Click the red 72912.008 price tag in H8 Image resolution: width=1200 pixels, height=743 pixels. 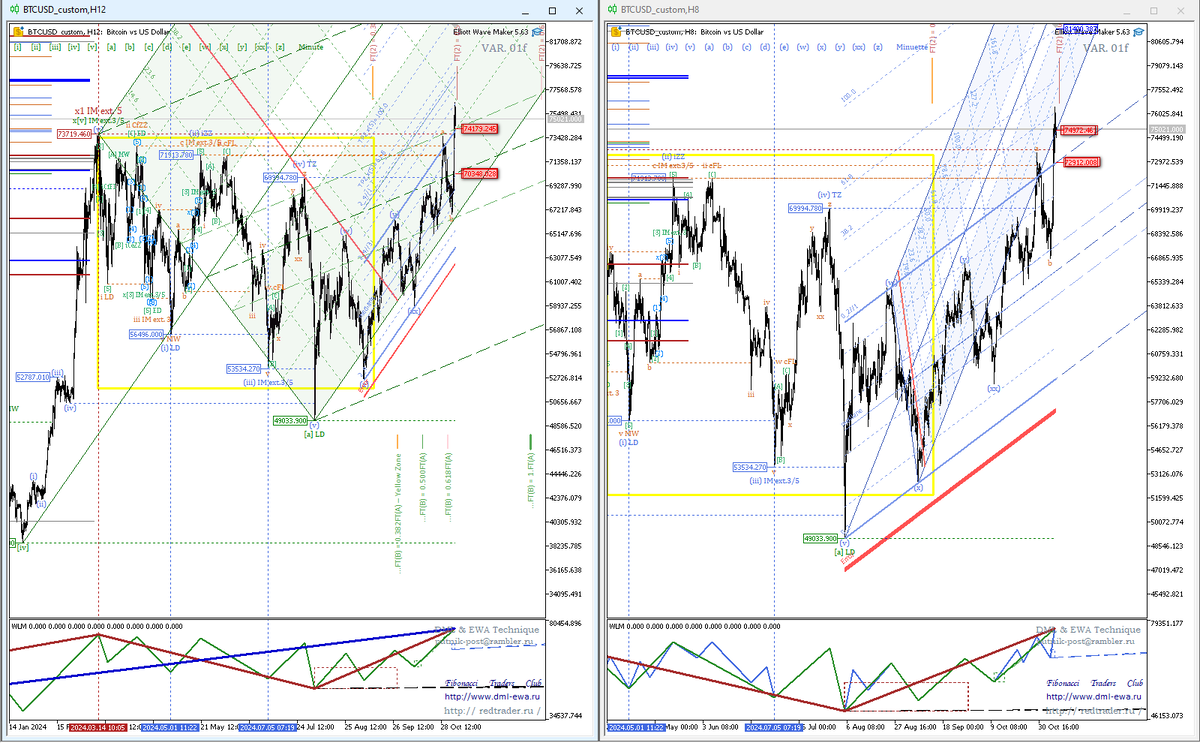coord(1082,161)
